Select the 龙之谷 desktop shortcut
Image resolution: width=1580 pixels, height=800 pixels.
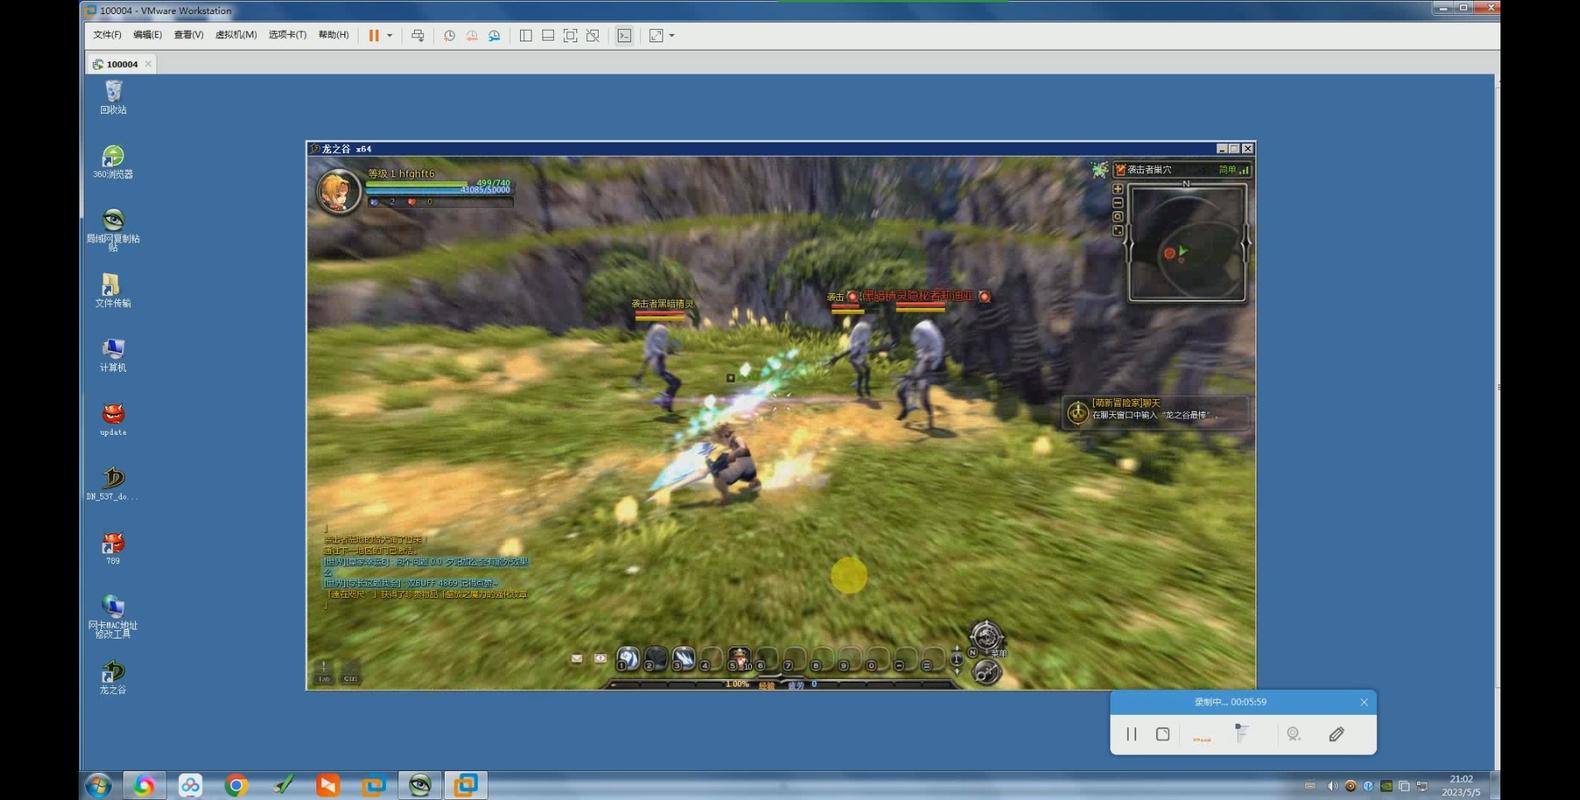click(x=113, y=677)
